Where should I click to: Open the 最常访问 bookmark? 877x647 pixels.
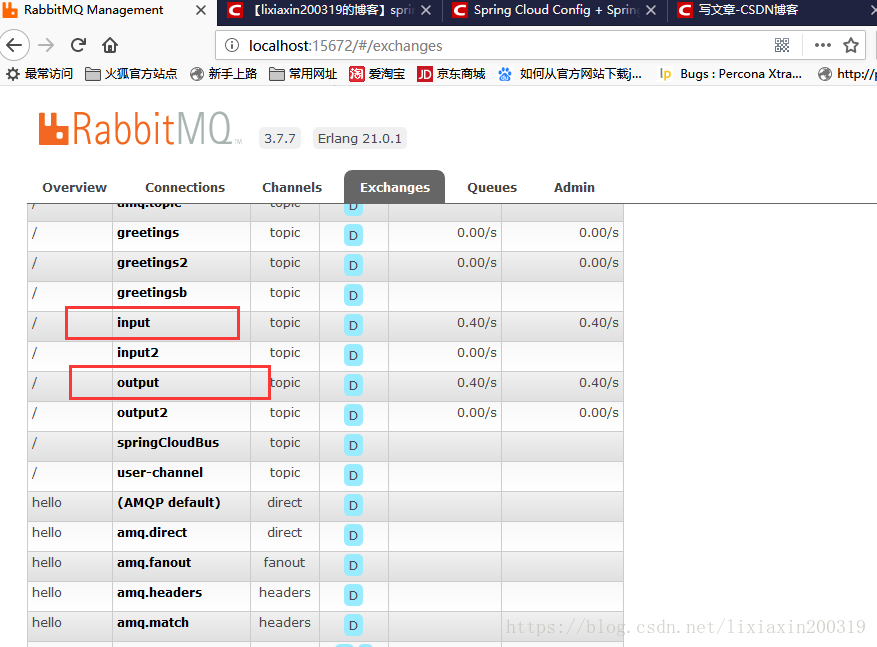40,74
